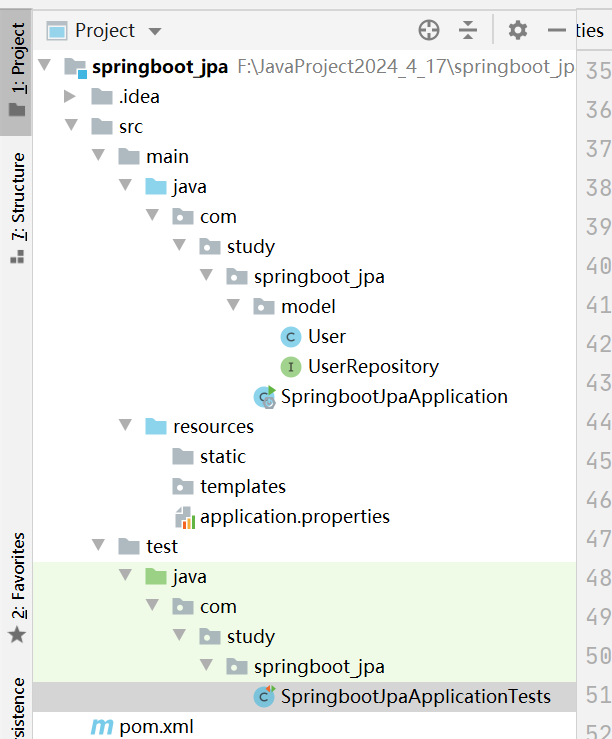Screen dimensions: 612x739
Task: Click the User class icon
Action: click(291, 337)
